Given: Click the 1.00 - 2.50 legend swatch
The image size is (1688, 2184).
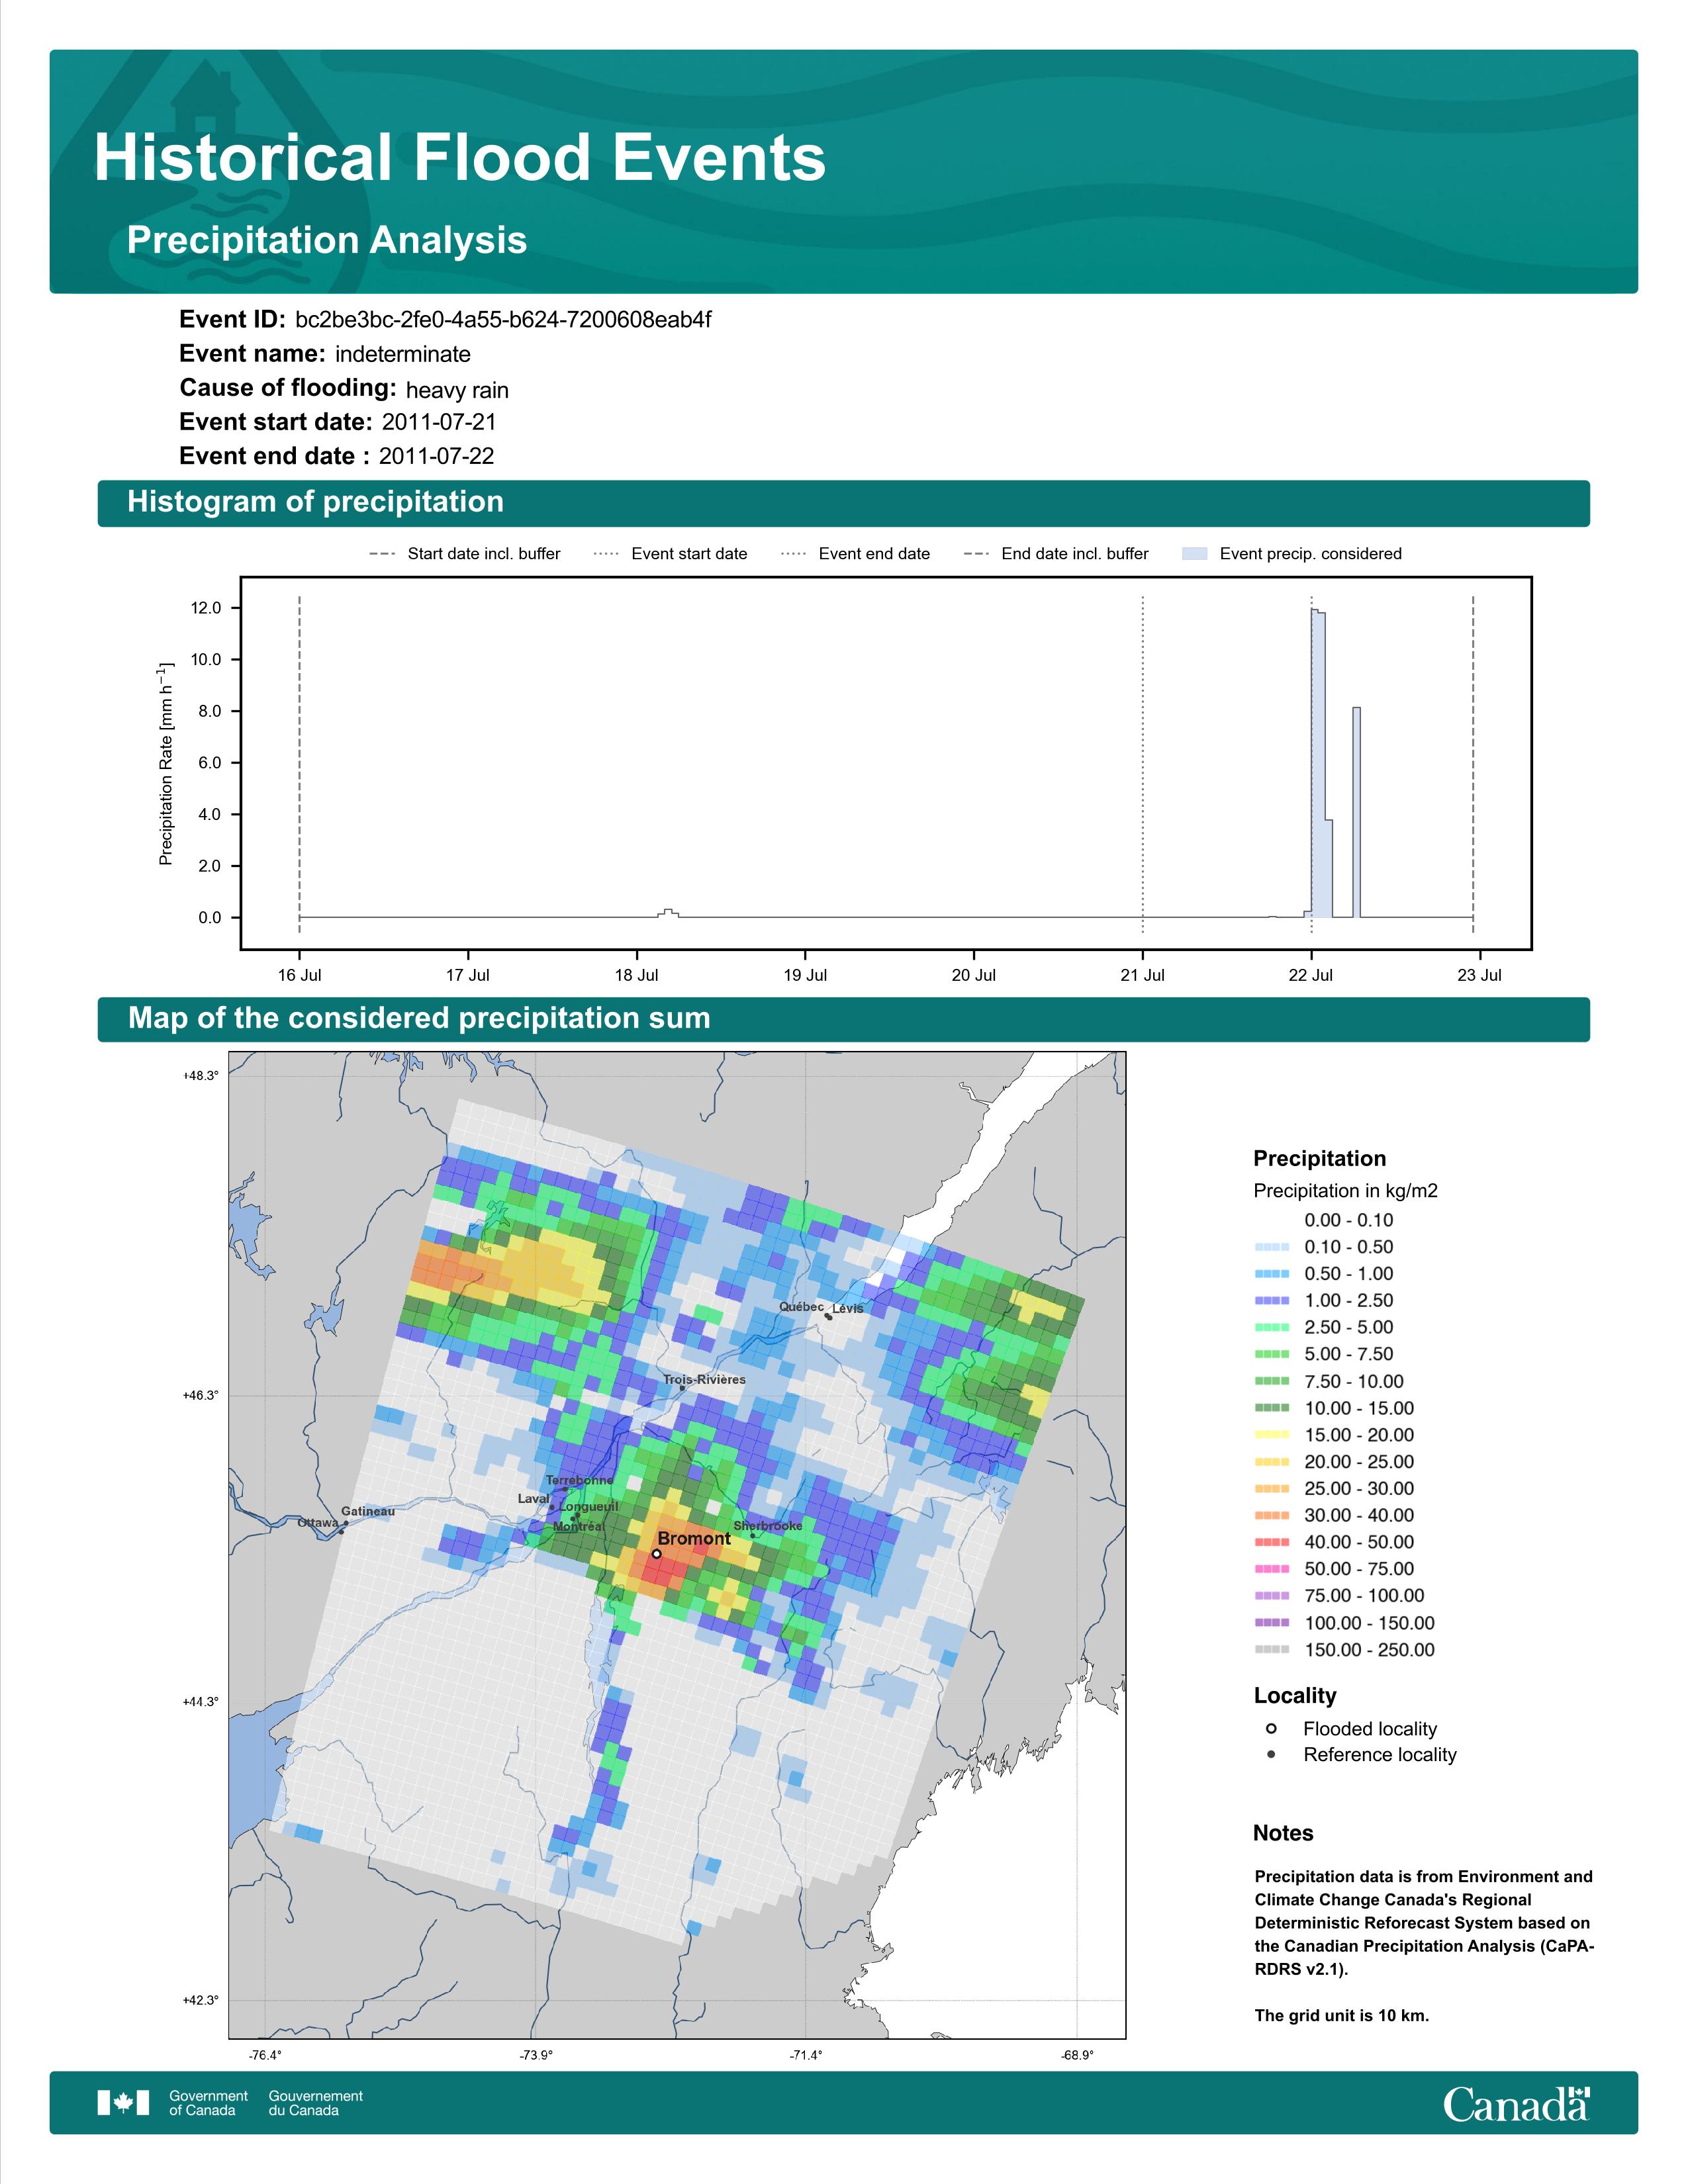Looking at the screenshot, I should tap(1271, 1301).
